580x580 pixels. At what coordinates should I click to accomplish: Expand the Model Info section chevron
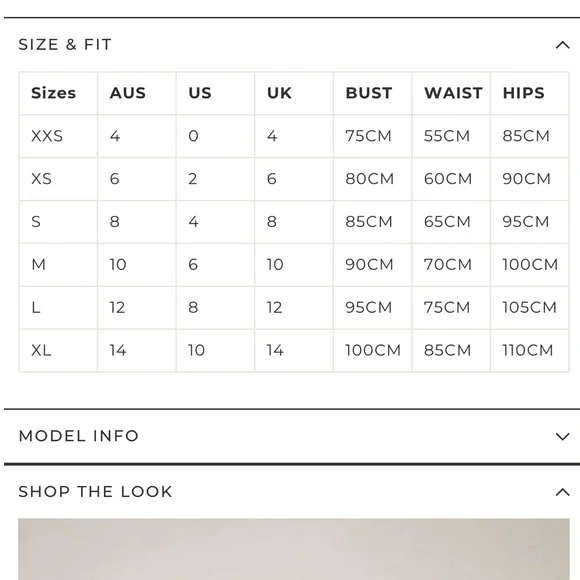pos(562,436)
